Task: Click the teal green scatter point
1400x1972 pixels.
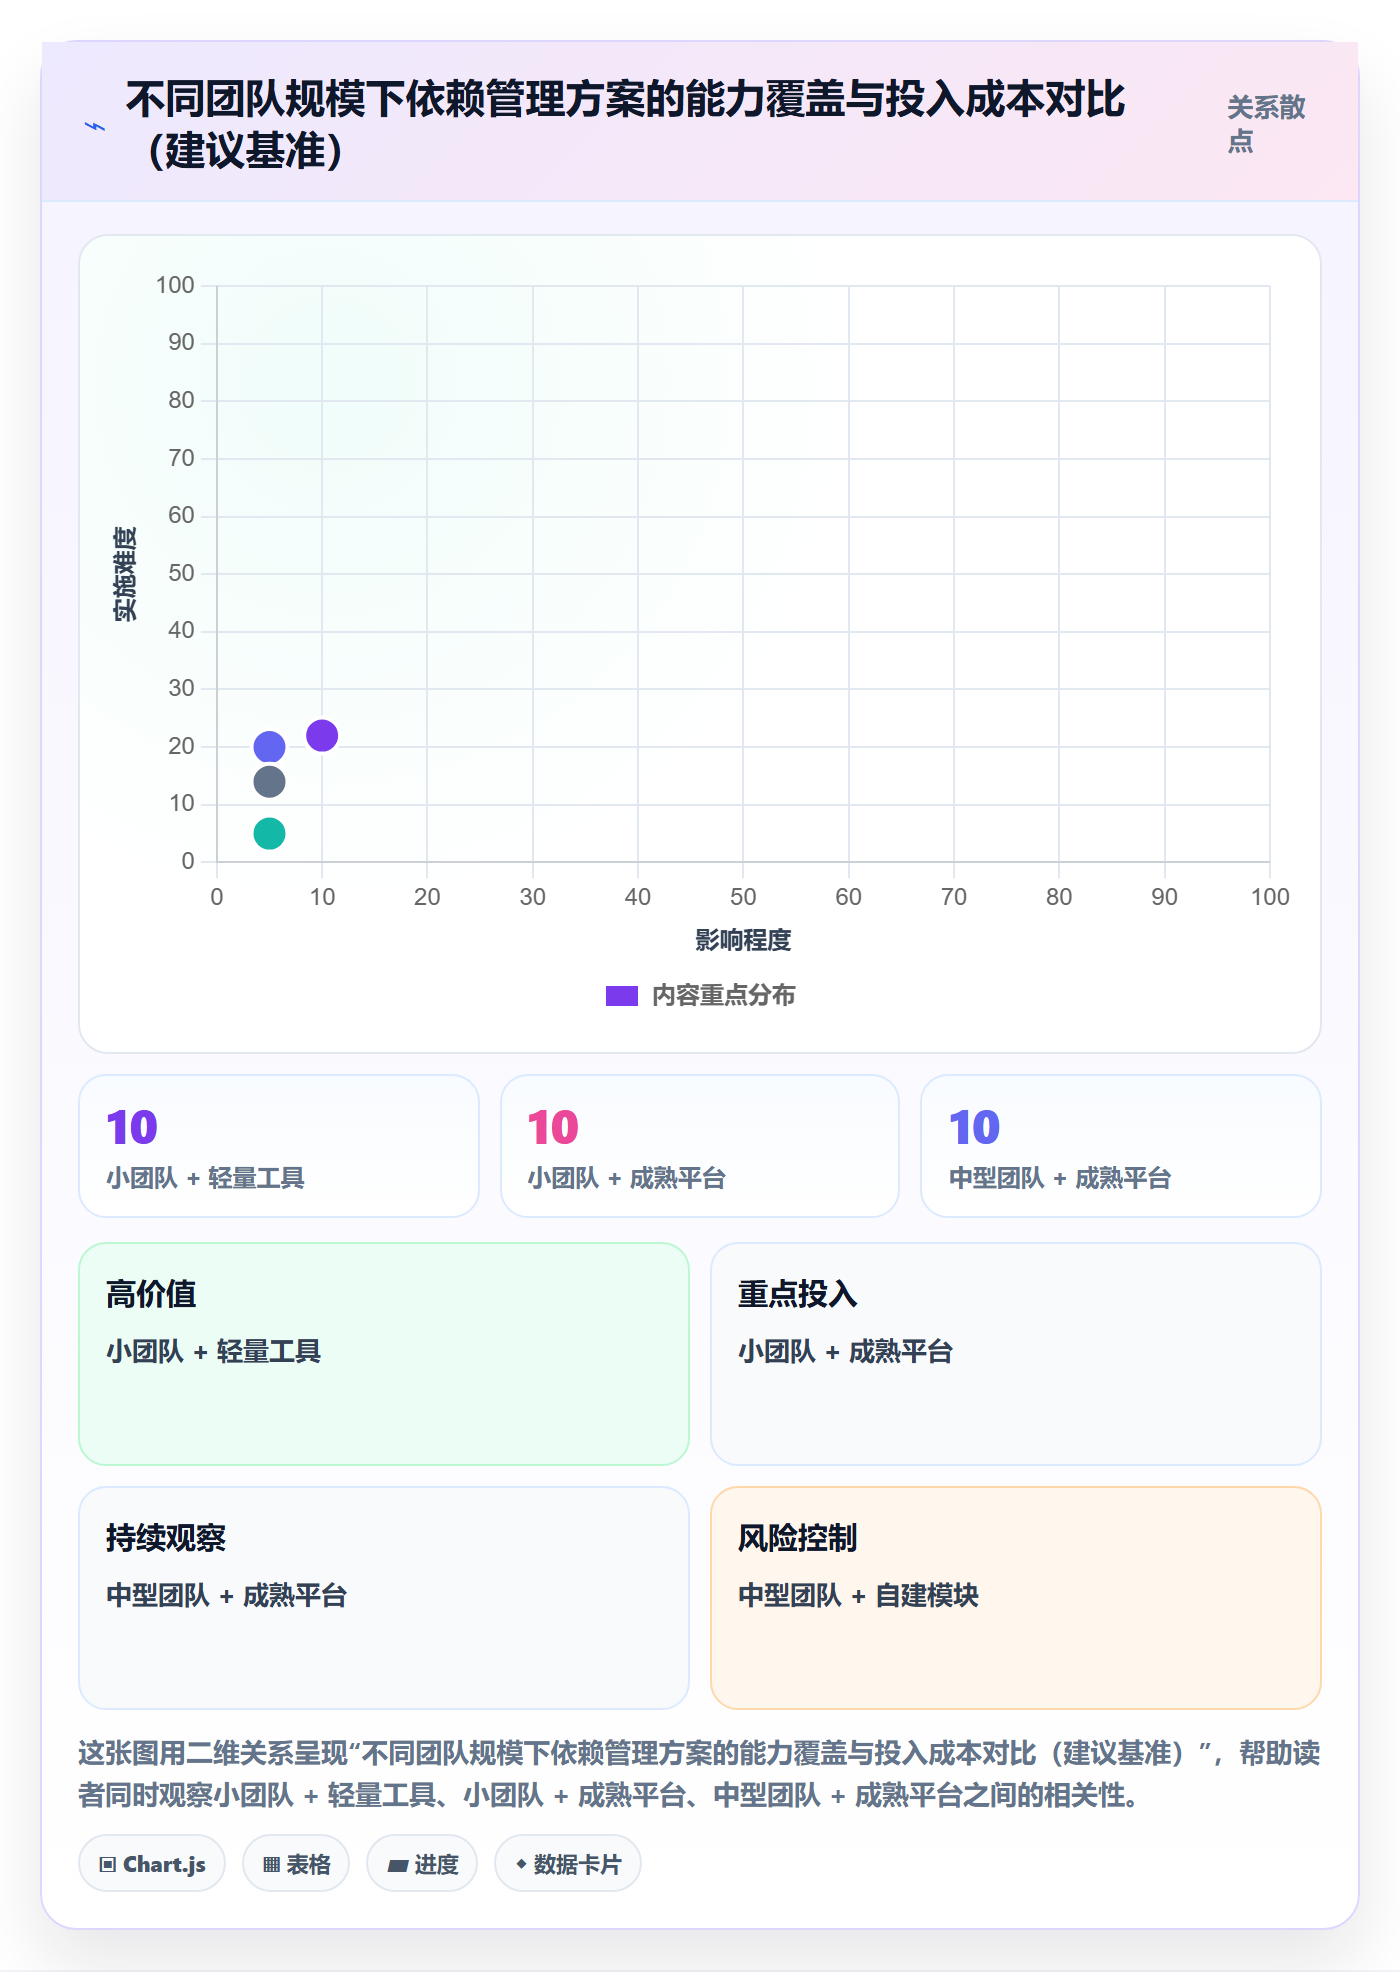Action: [x=269, y=833]
